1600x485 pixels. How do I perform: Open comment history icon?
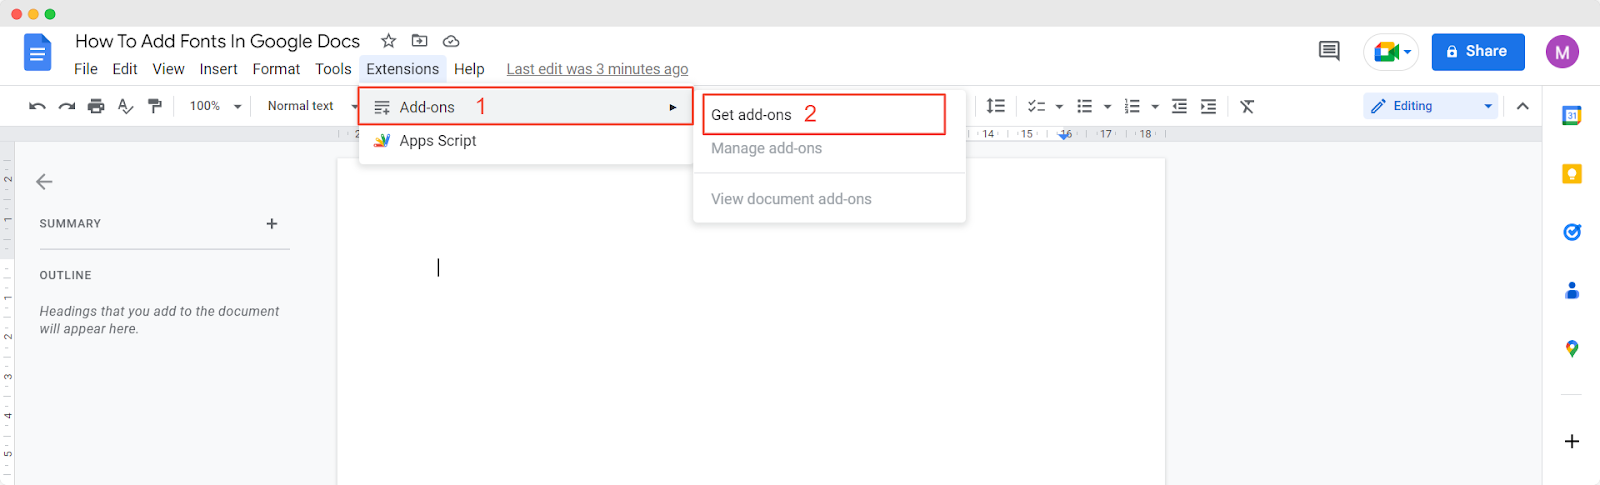[1329, 51]
